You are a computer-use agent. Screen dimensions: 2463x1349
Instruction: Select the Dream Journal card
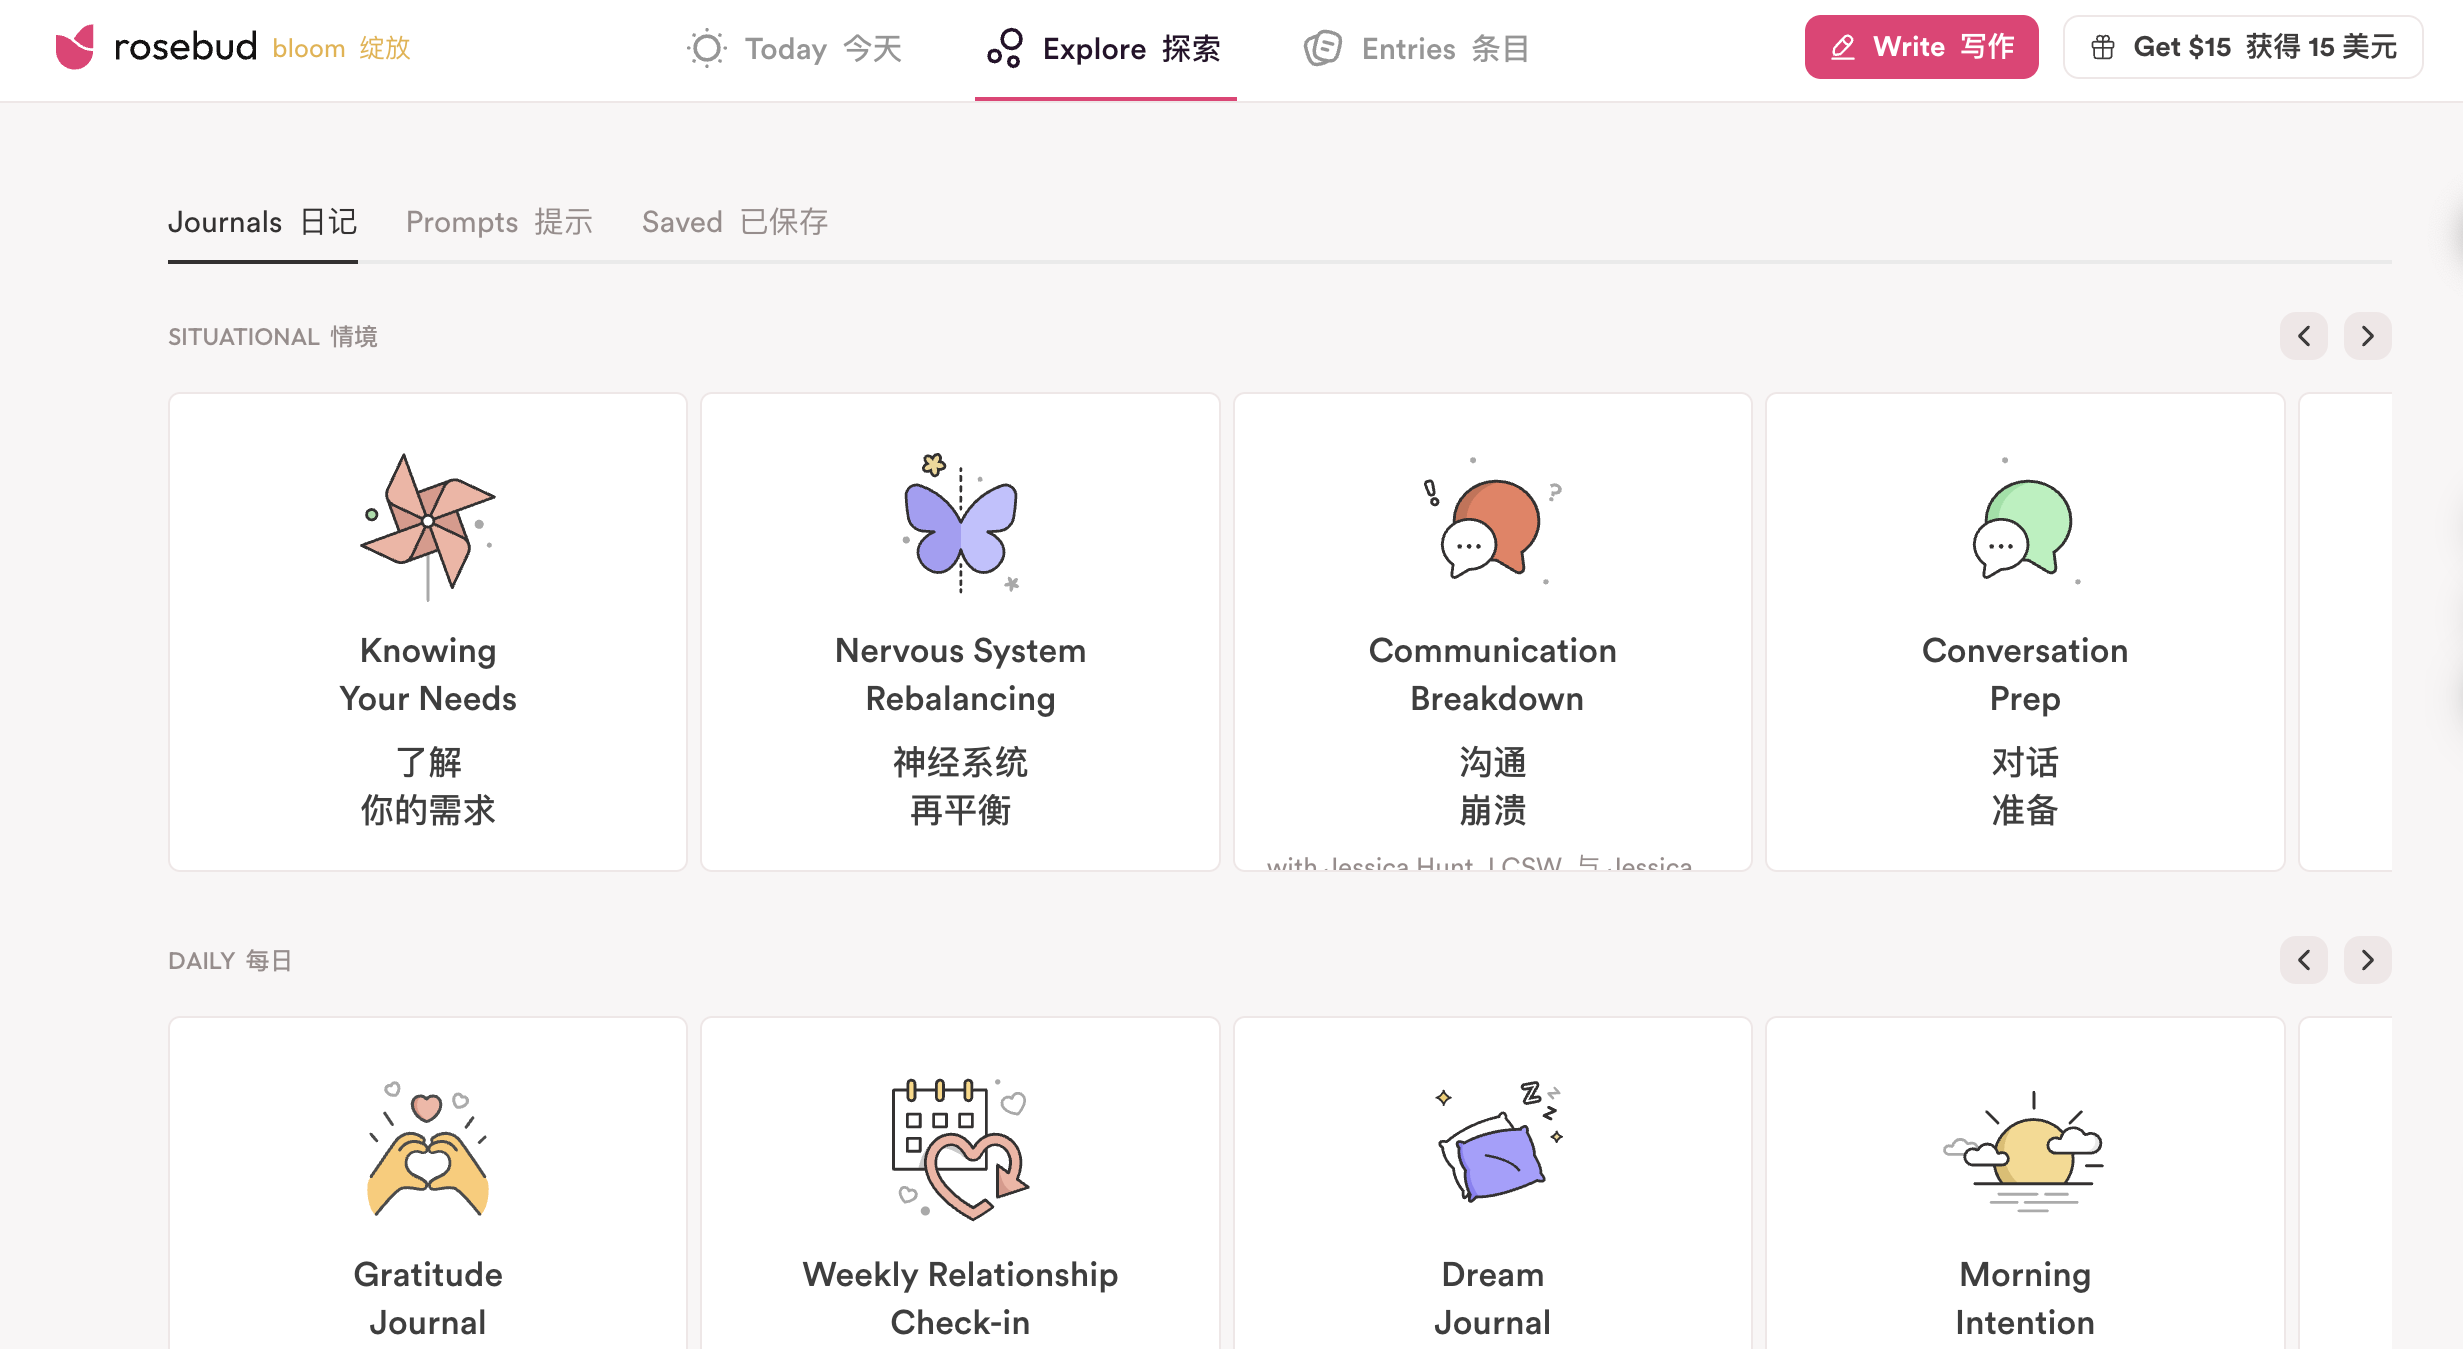(x=1490, y=1180)
